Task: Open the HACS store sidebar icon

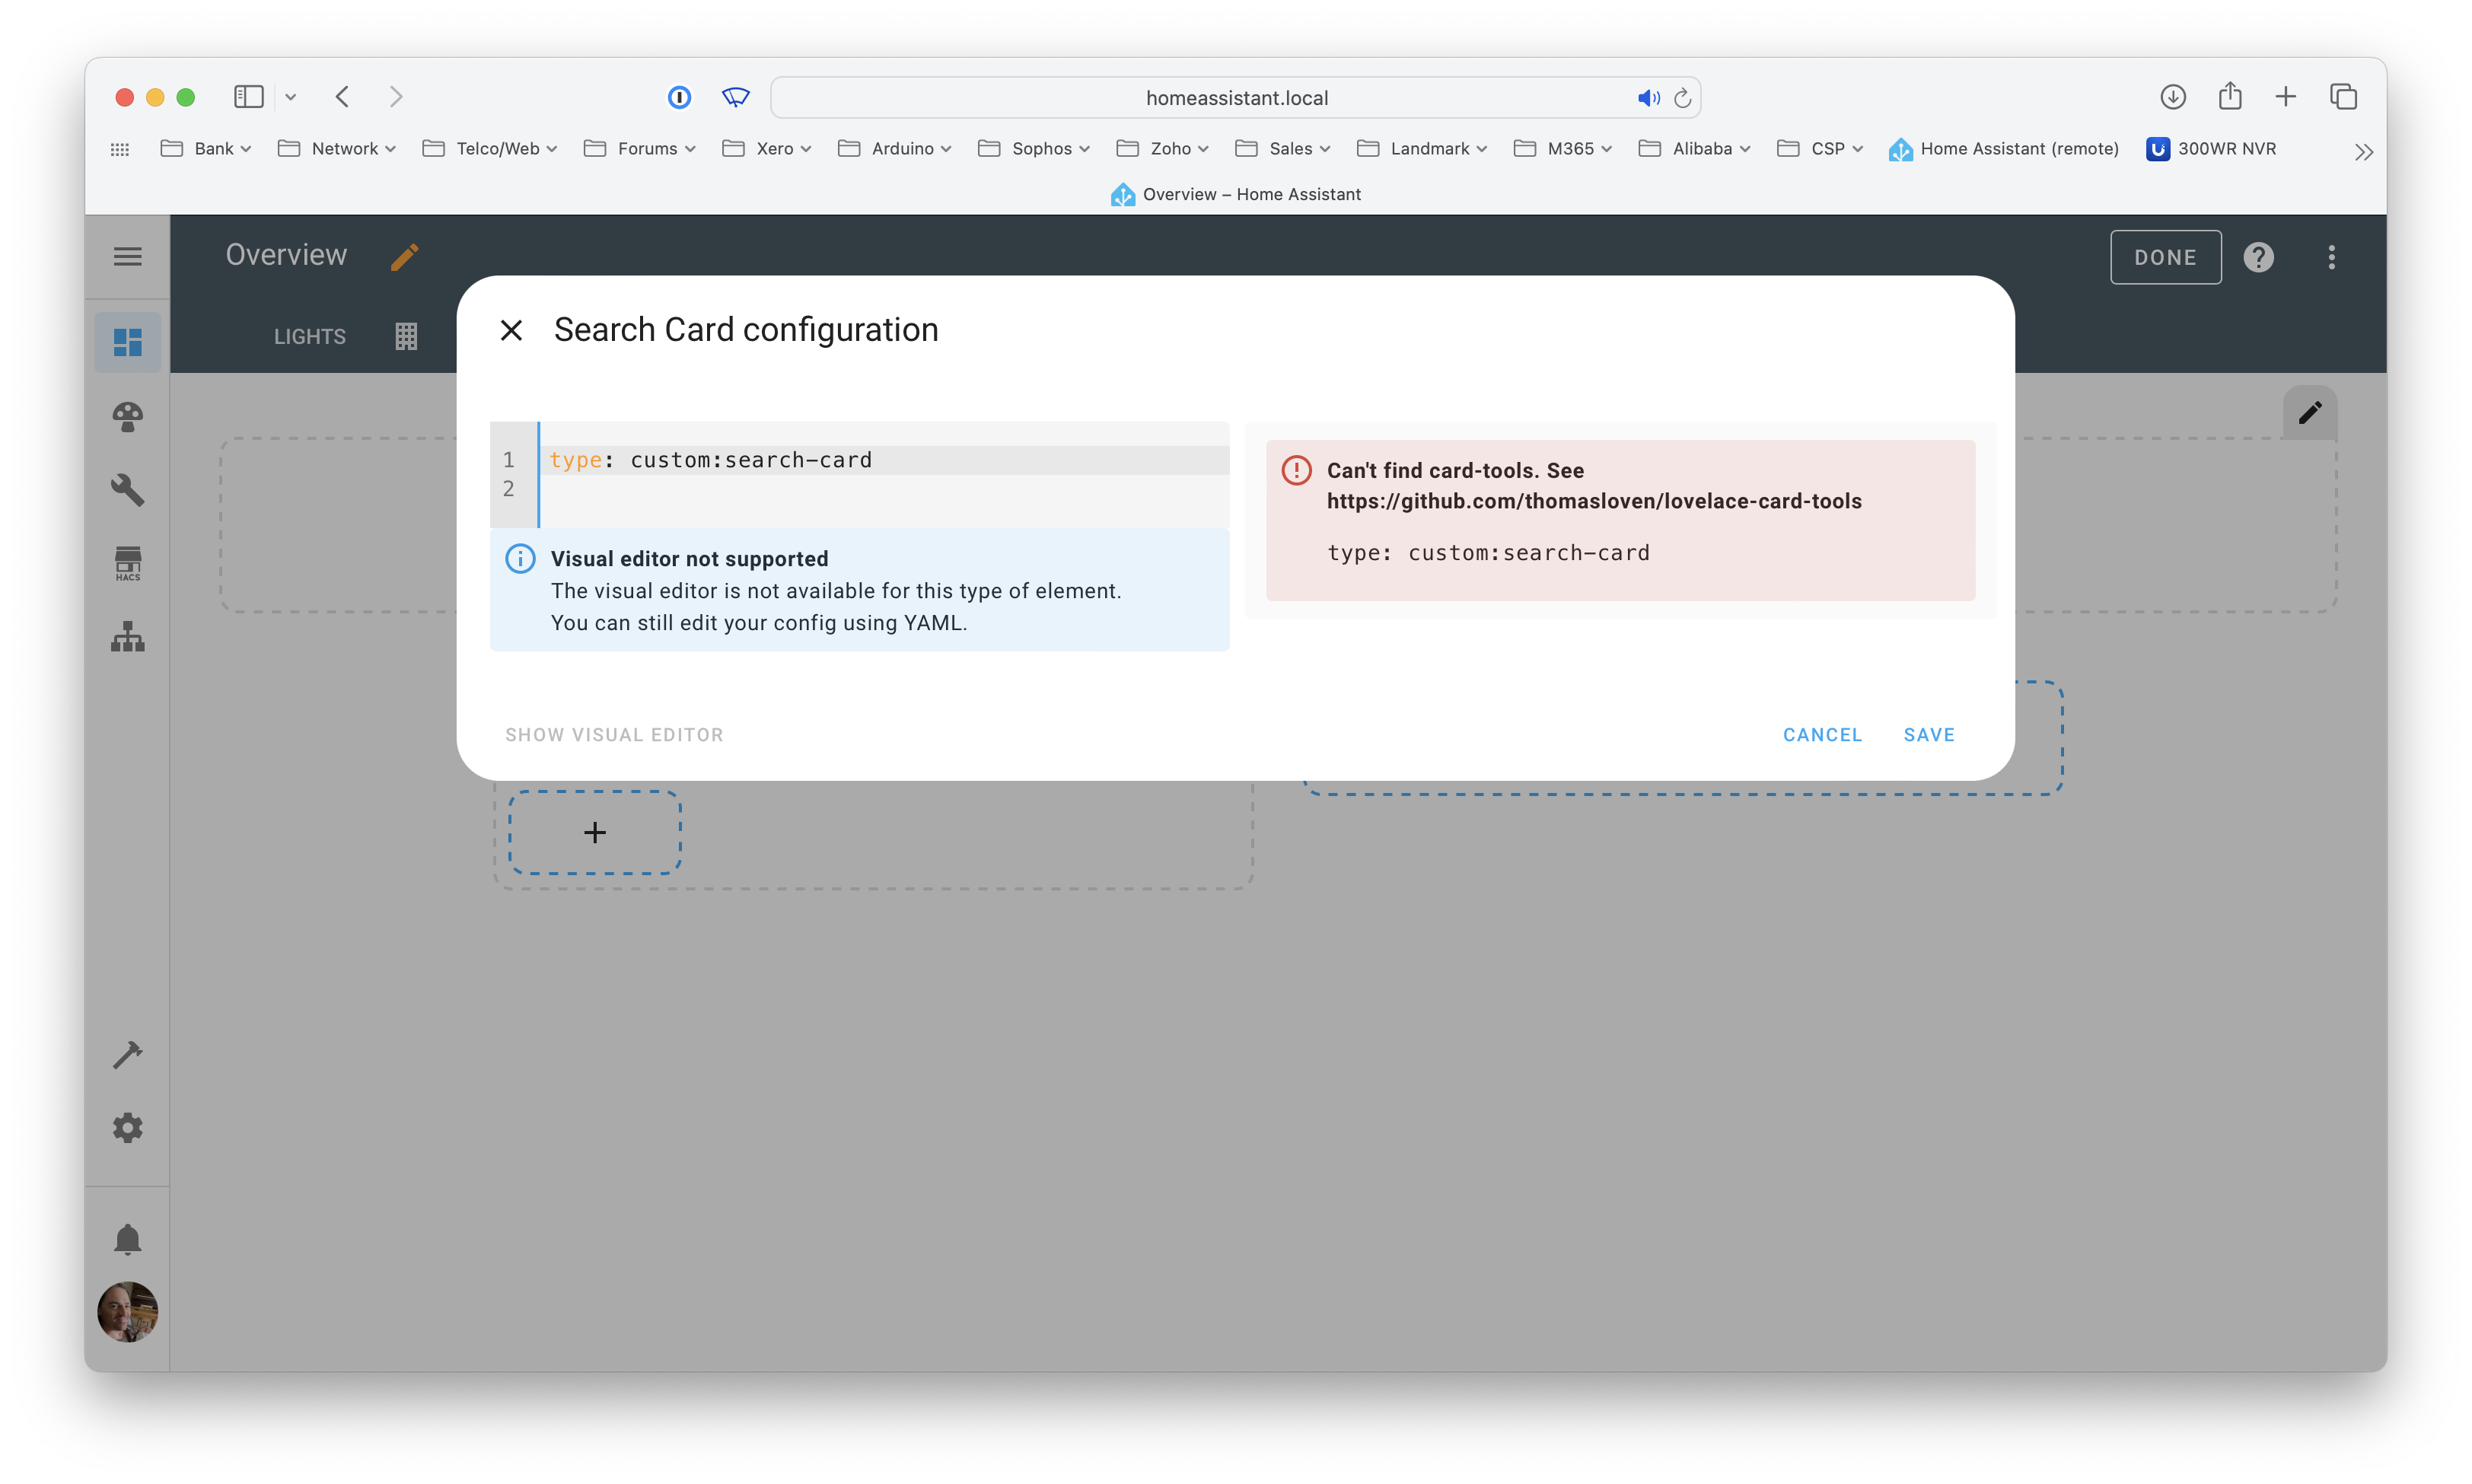Action: tap(127, 563)
